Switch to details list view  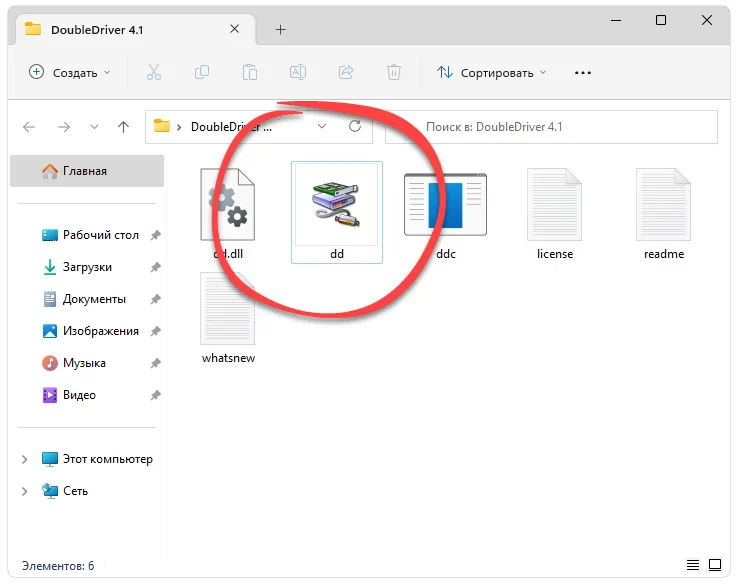692,564
